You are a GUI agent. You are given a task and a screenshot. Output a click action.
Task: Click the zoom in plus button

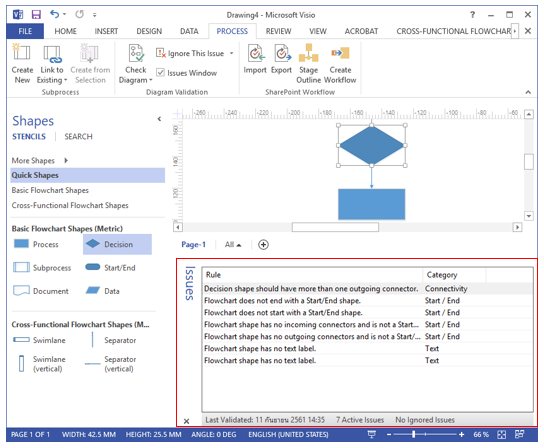coord(461,434)
